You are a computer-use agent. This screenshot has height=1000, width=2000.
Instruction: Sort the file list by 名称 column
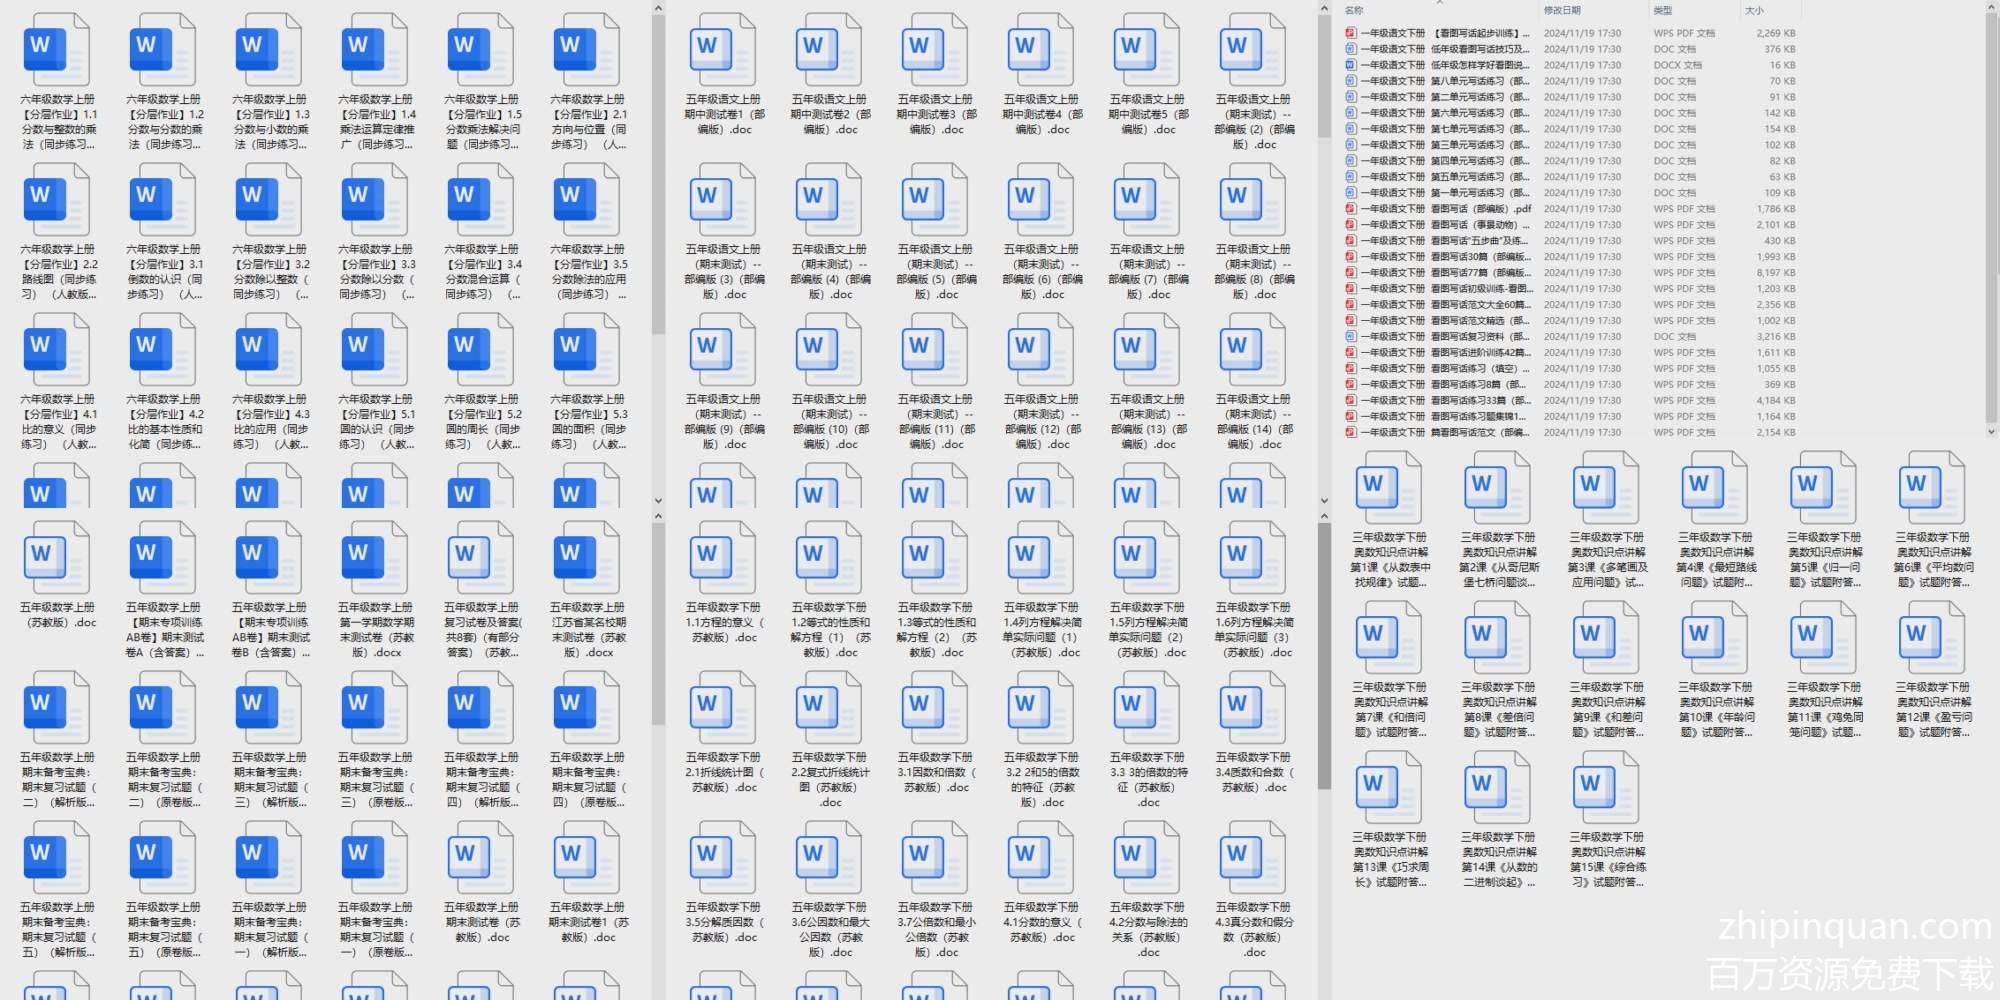[1354, 10]
